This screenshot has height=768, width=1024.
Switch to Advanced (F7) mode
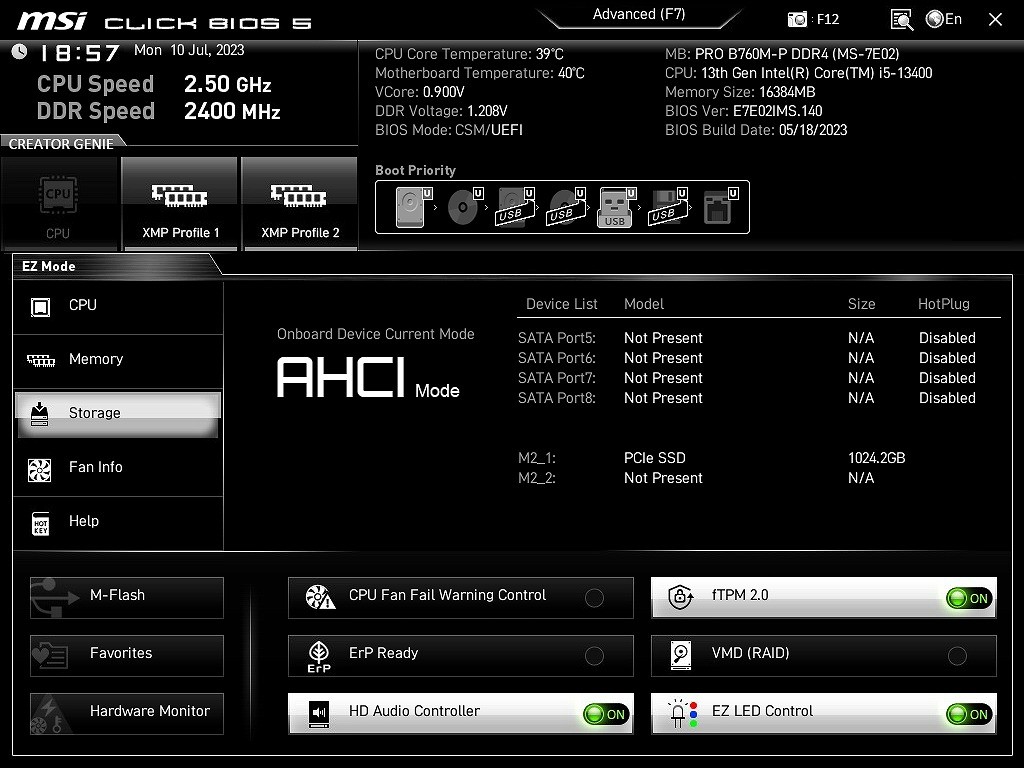(x=639, y=14)
